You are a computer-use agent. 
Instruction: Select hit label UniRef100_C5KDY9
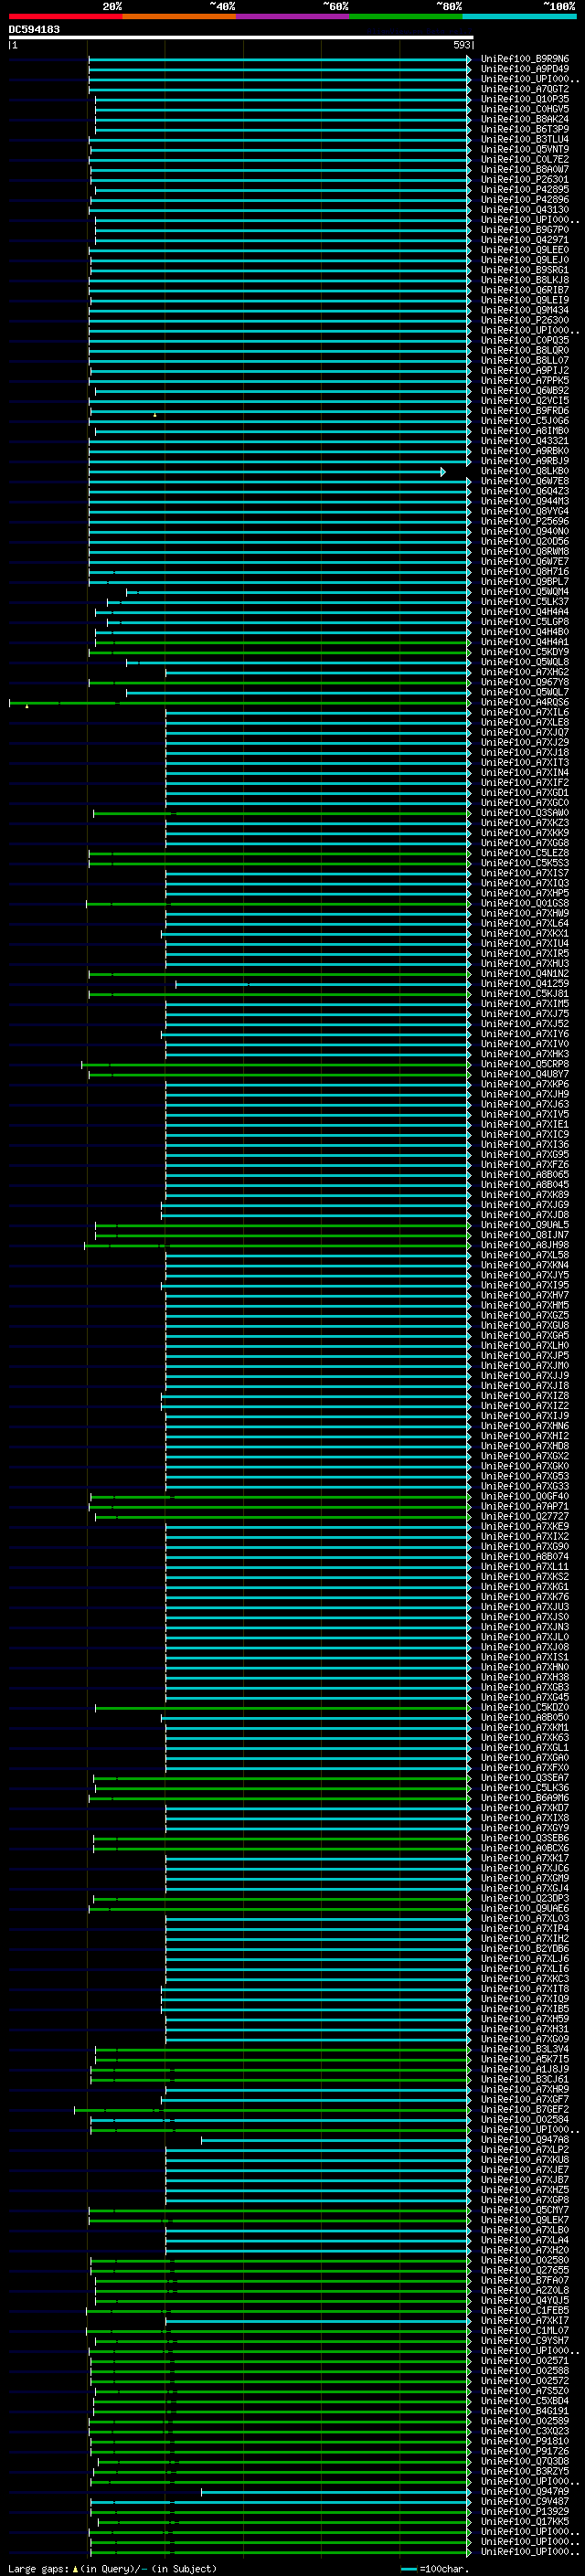tap(525, 652)
